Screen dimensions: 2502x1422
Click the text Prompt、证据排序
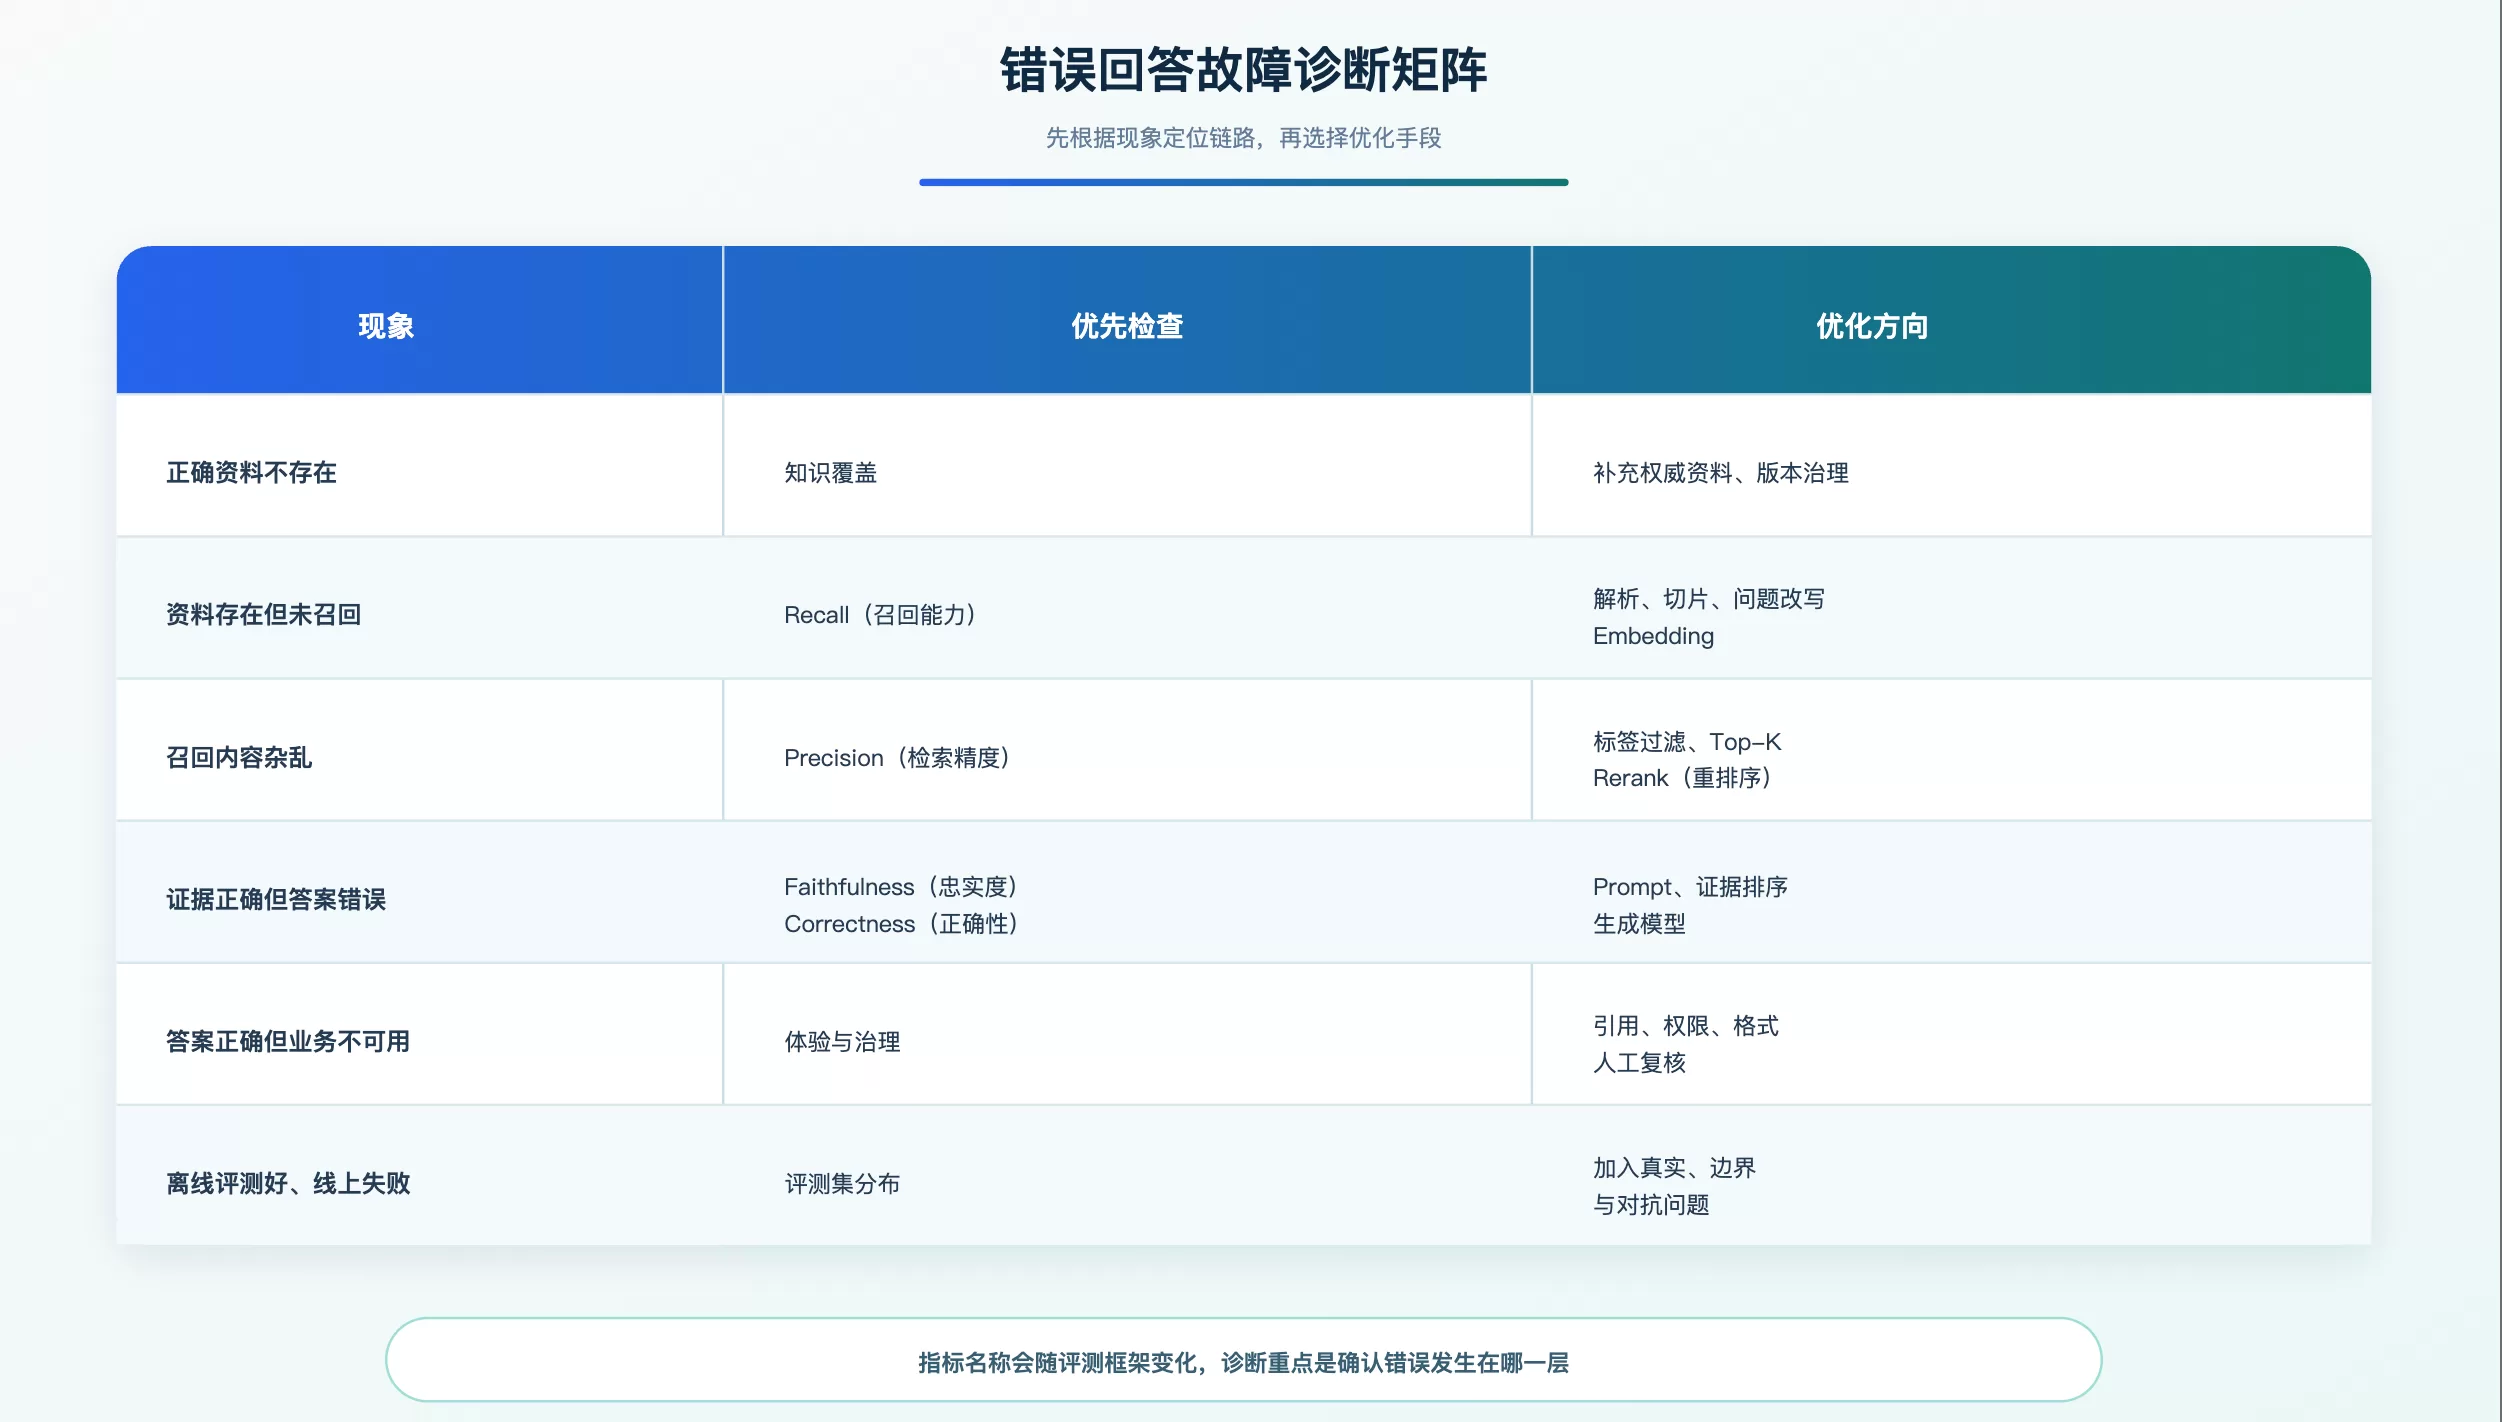tap(1690, 886)
